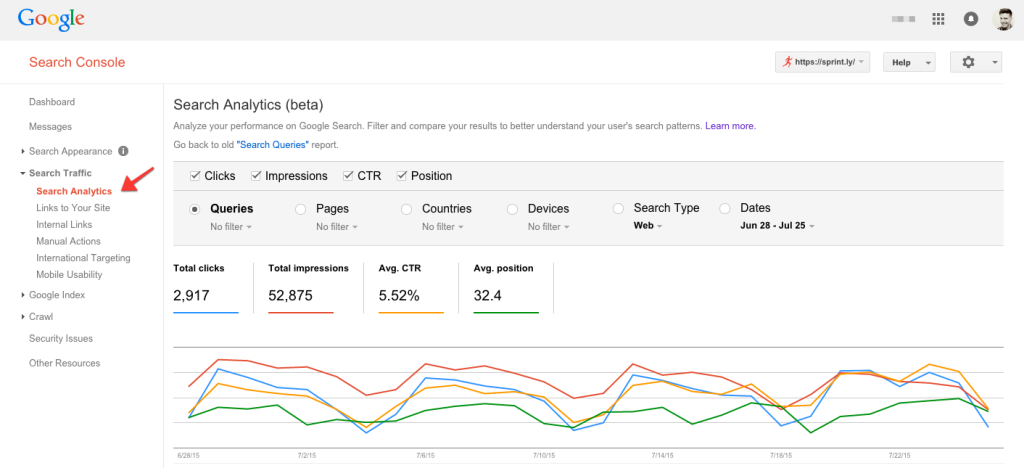Click the settings gear icon

(x=968, y=62)
